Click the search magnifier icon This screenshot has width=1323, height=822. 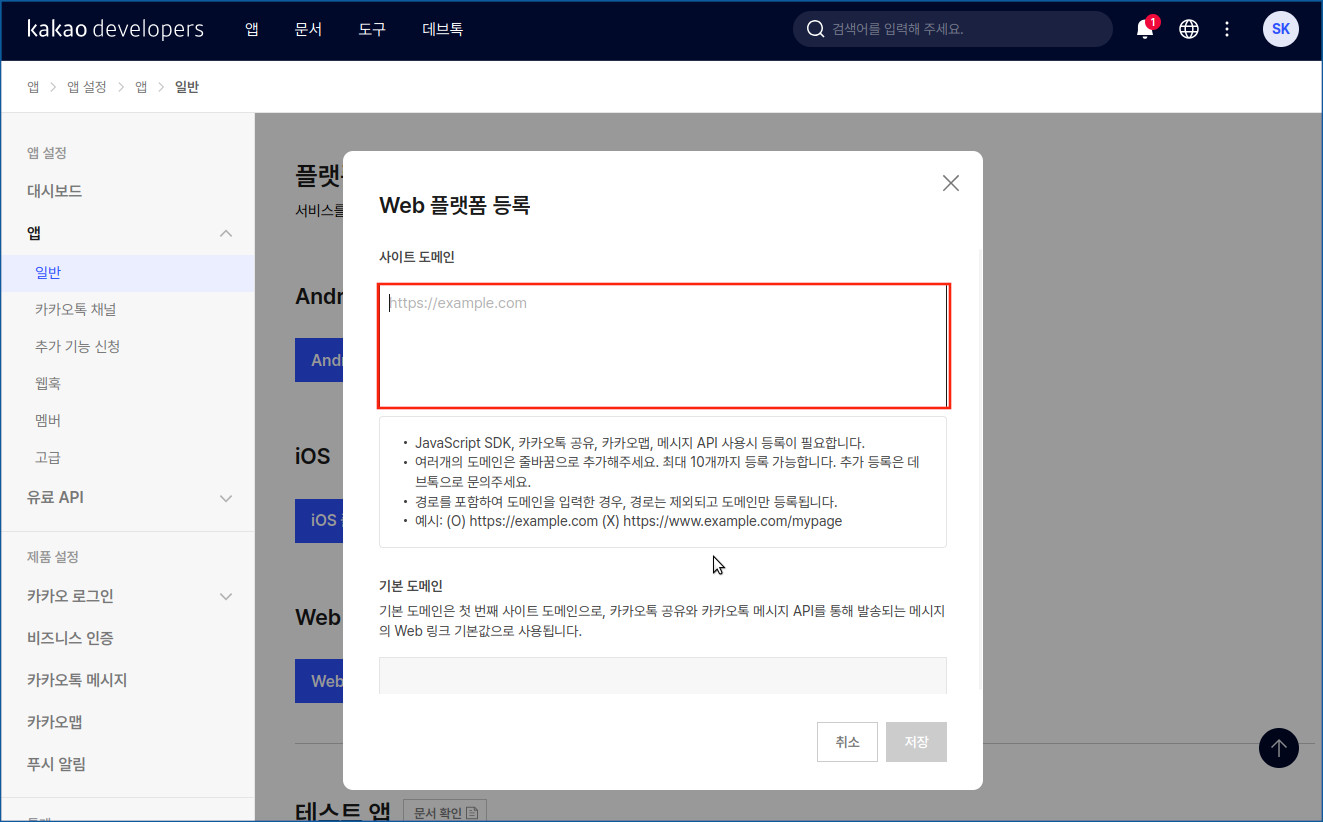click(815, 29)
